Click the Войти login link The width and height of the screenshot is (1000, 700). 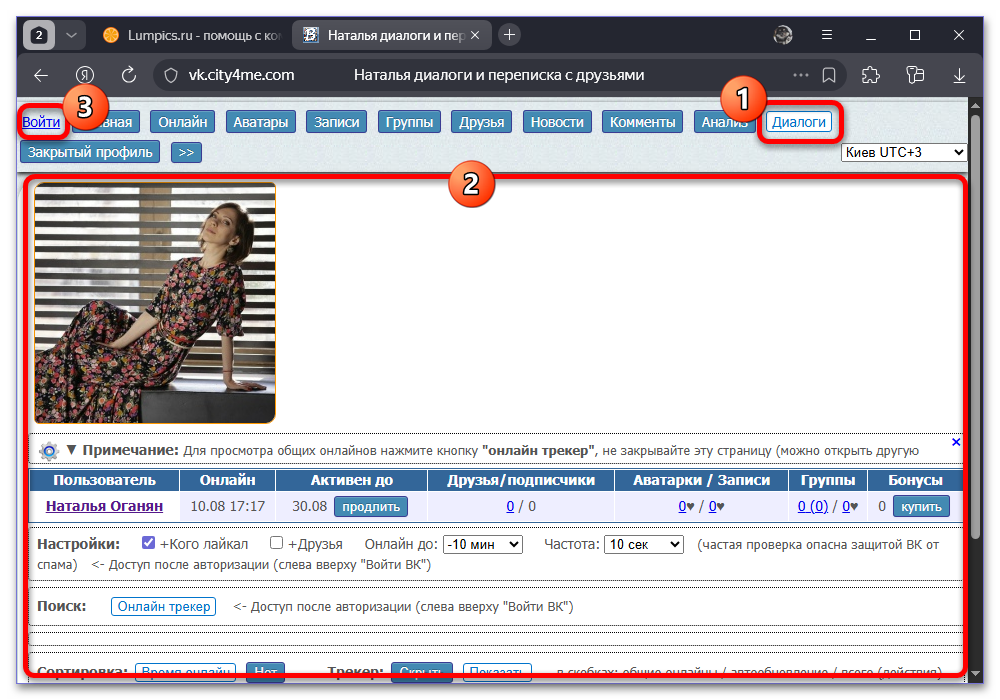[x=41, y=122]
